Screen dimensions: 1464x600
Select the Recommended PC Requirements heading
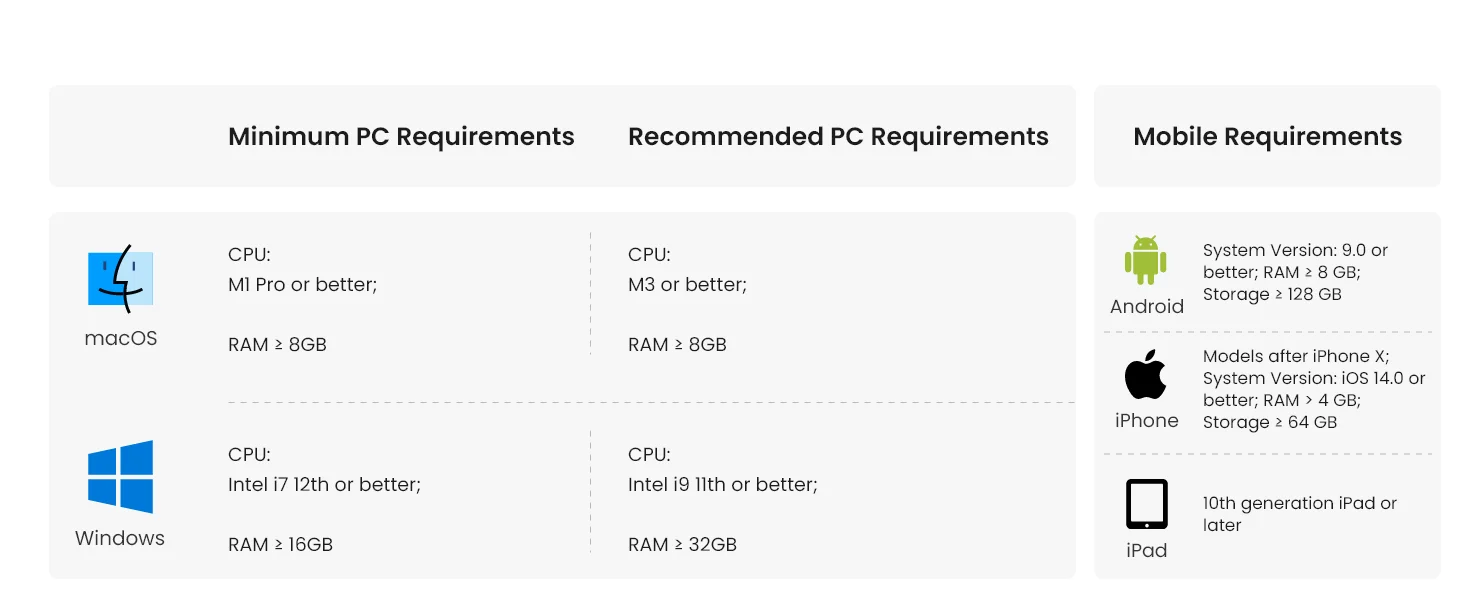[x=838, y=136]
